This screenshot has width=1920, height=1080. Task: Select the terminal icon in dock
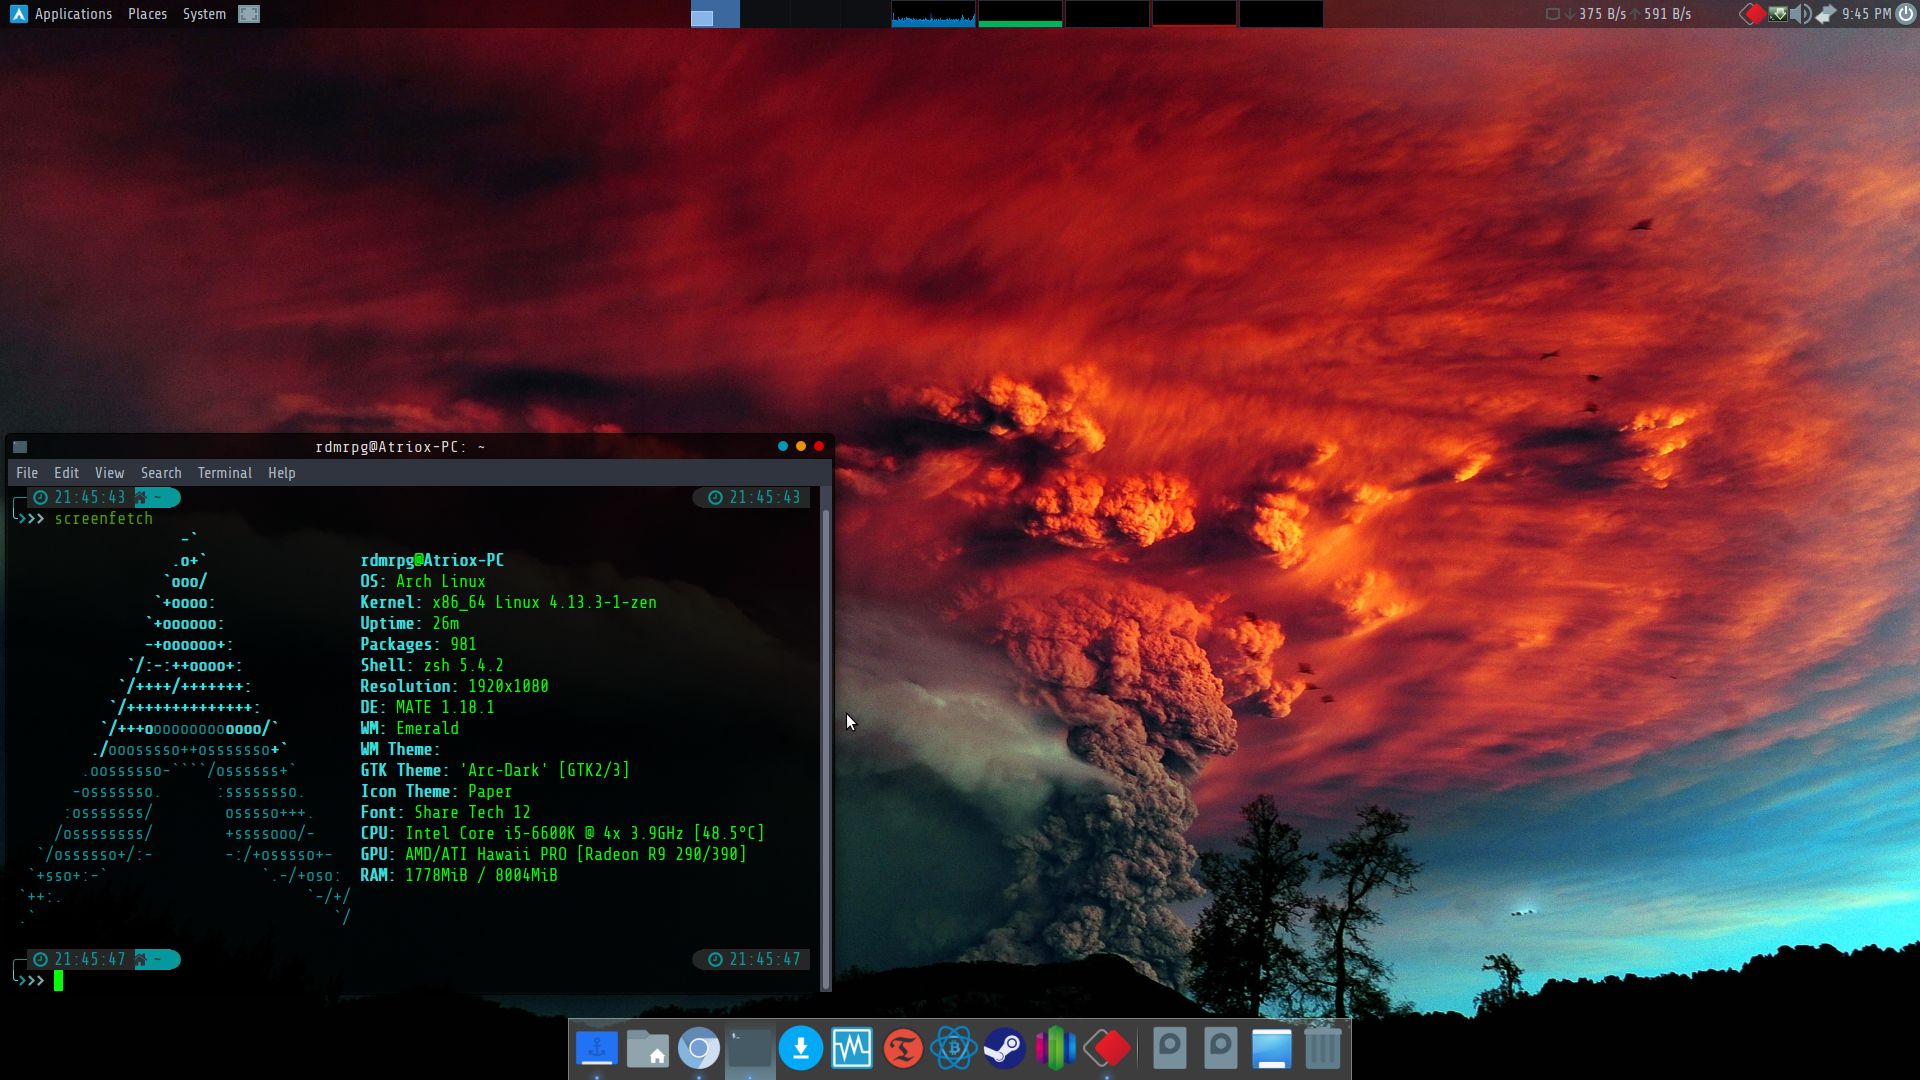750,1048
